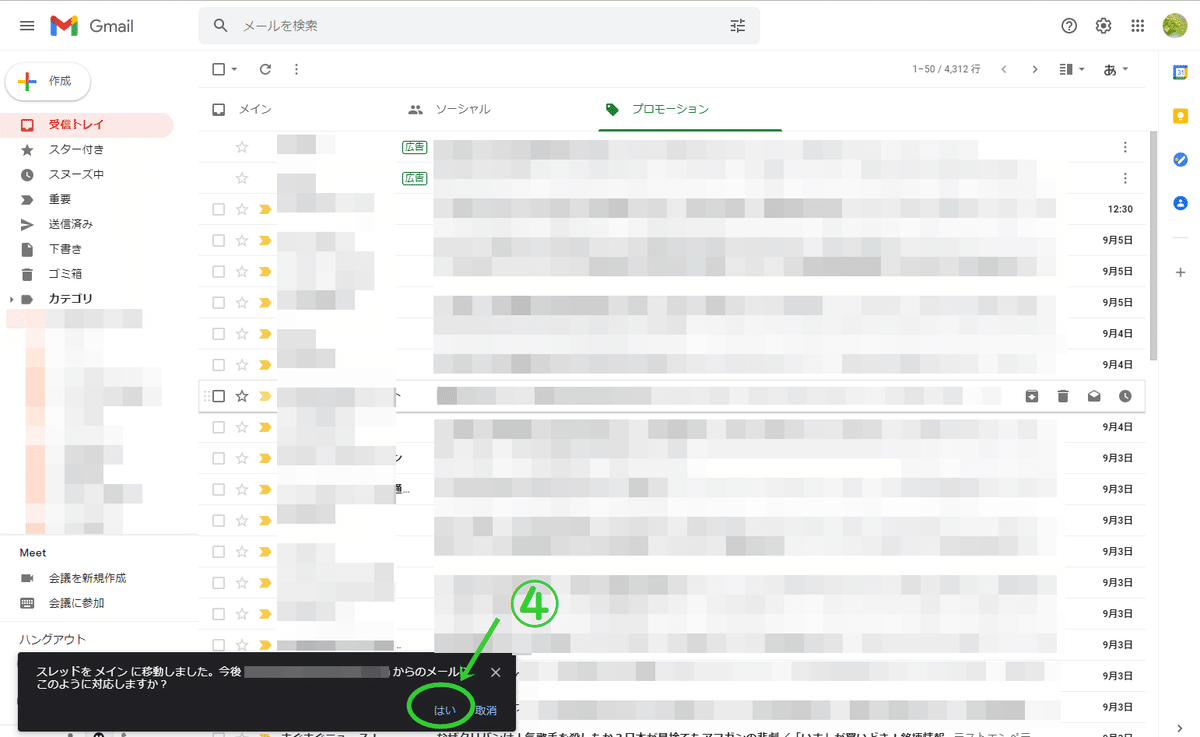Open the split-pane mode dropdown
1200x737 pixels.
pos(1072,69)
